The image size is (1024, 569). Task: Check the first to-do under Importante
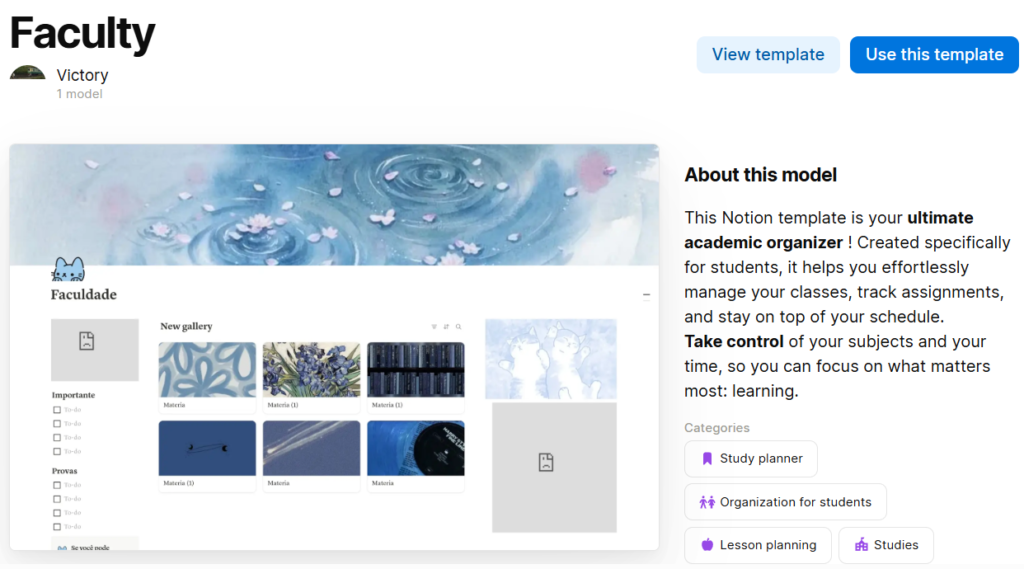click(x=57, y=410)
